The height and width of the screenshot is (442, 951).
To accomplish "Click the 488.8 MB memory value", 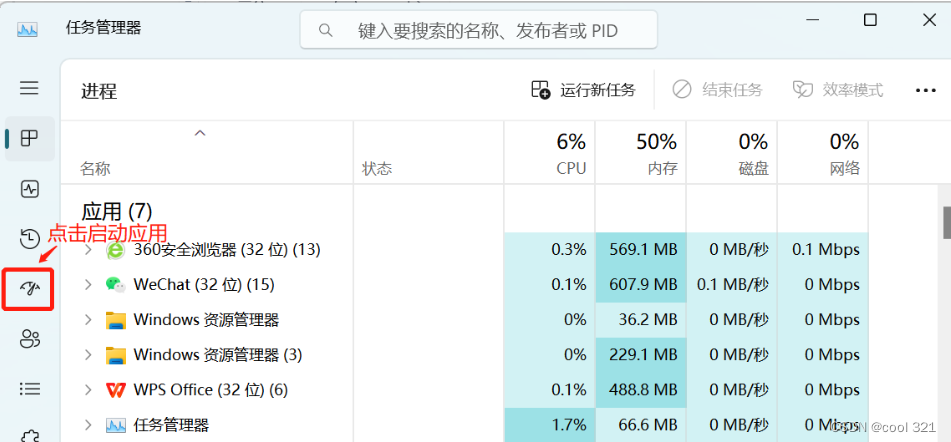I will [x=645, y=390].
